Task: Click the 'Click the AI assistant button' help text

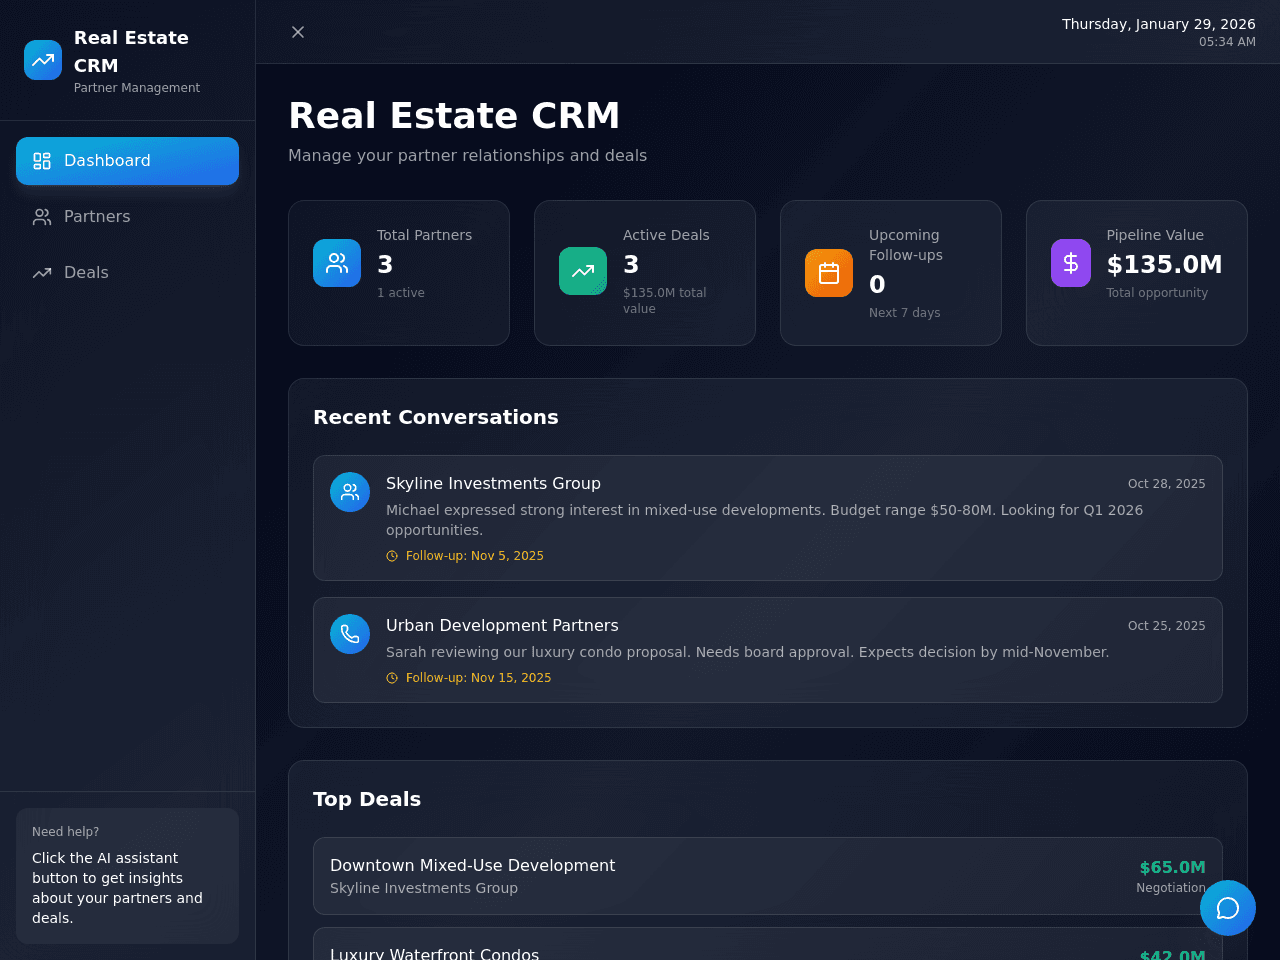Action: pyautogui.click(x=118, y=888)
